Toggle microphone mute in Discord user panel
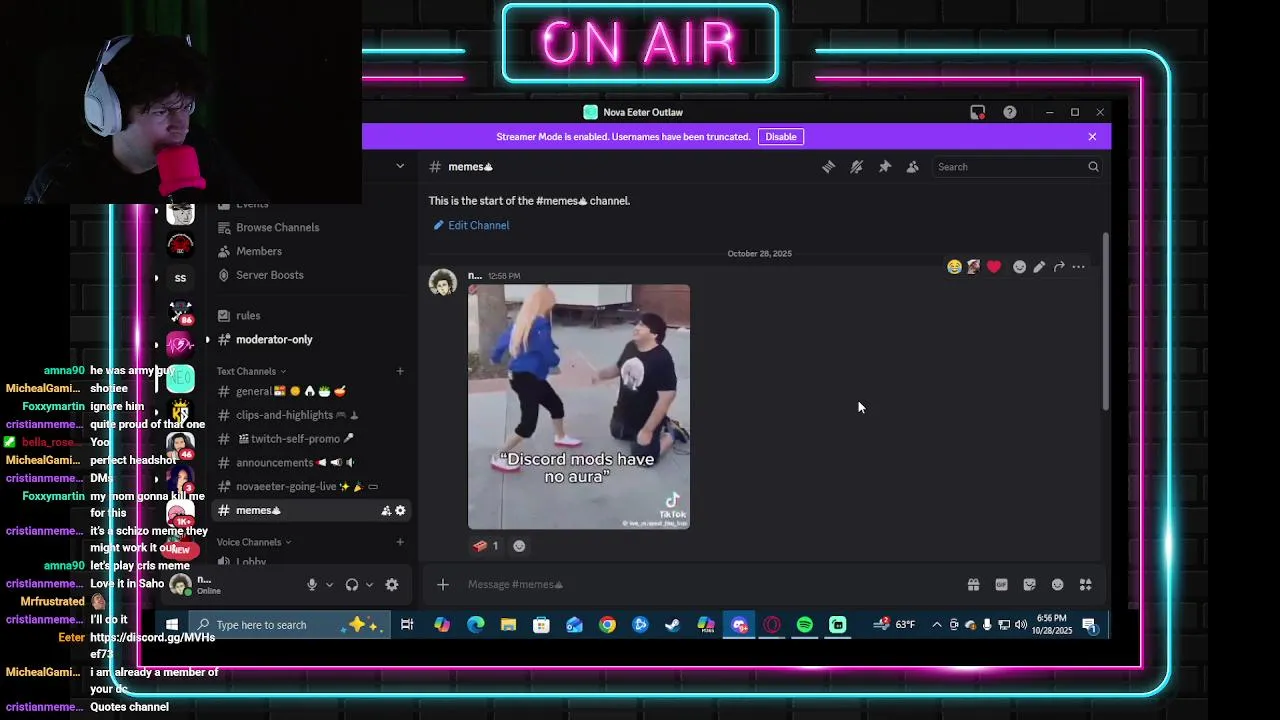This screenshot has width=1280, height=720. (x=312, y=585)
